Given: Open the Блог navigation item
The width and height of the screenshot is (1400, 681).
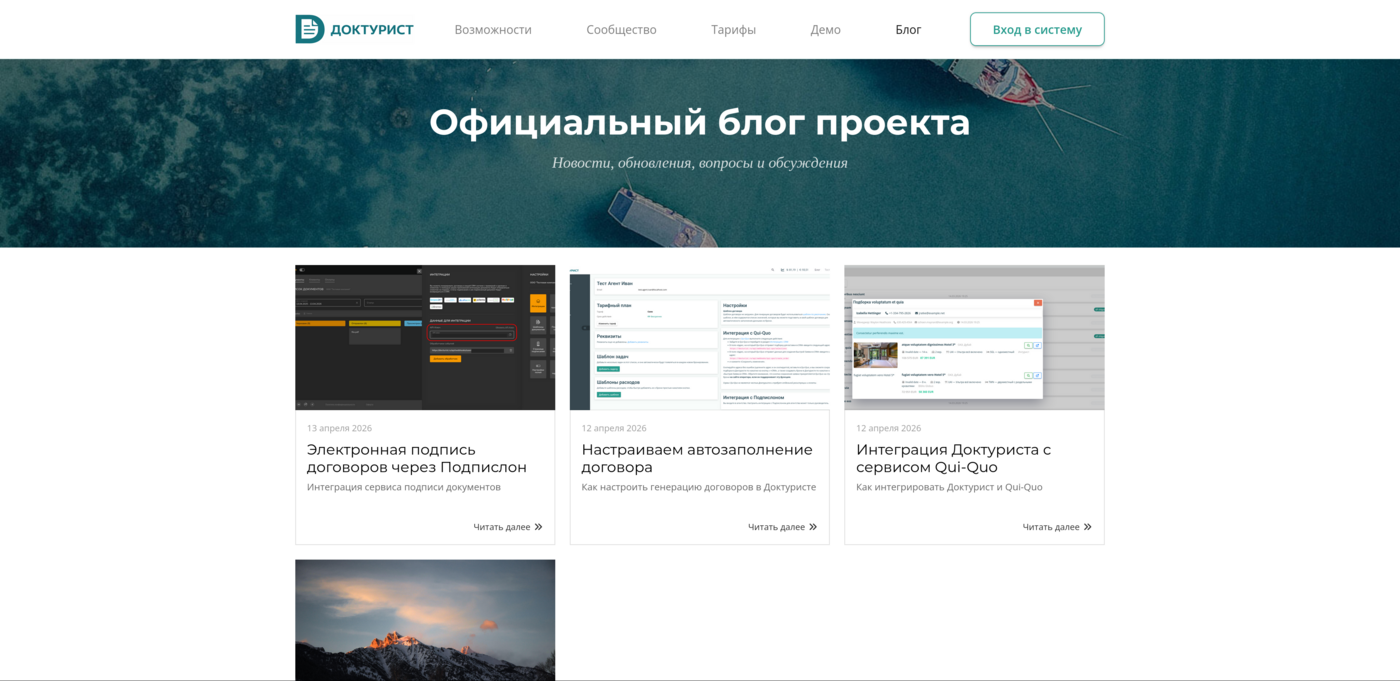Looking at the screenshot, I should [908, 30].
